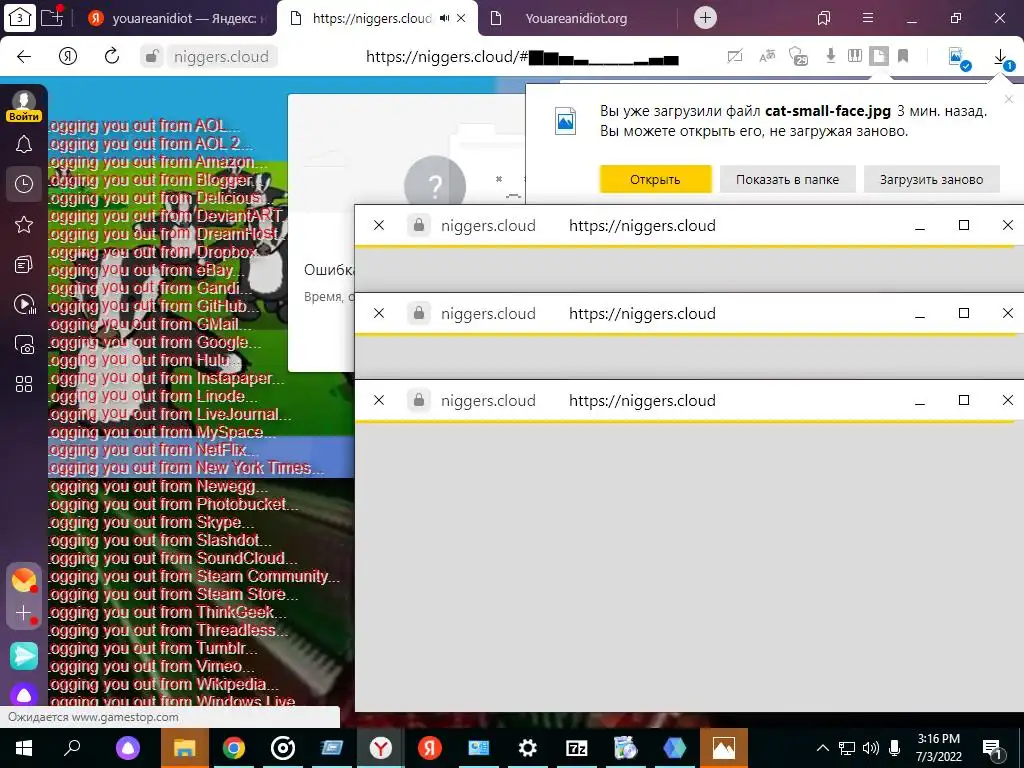This screenshot has width=1024, height=768.
Task: Click the left X in the topmost popup window
Action: (379, 225)
